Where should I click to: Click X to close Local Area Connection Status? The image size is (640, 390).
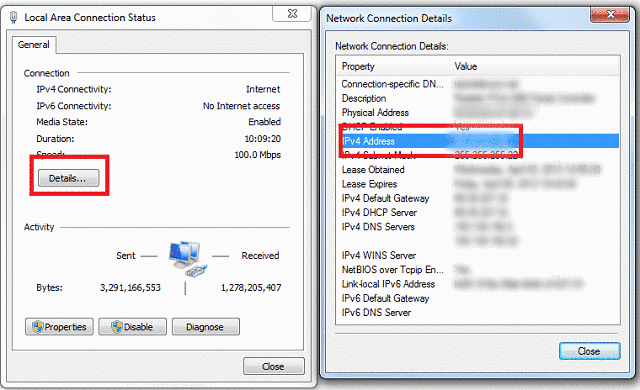292,14
